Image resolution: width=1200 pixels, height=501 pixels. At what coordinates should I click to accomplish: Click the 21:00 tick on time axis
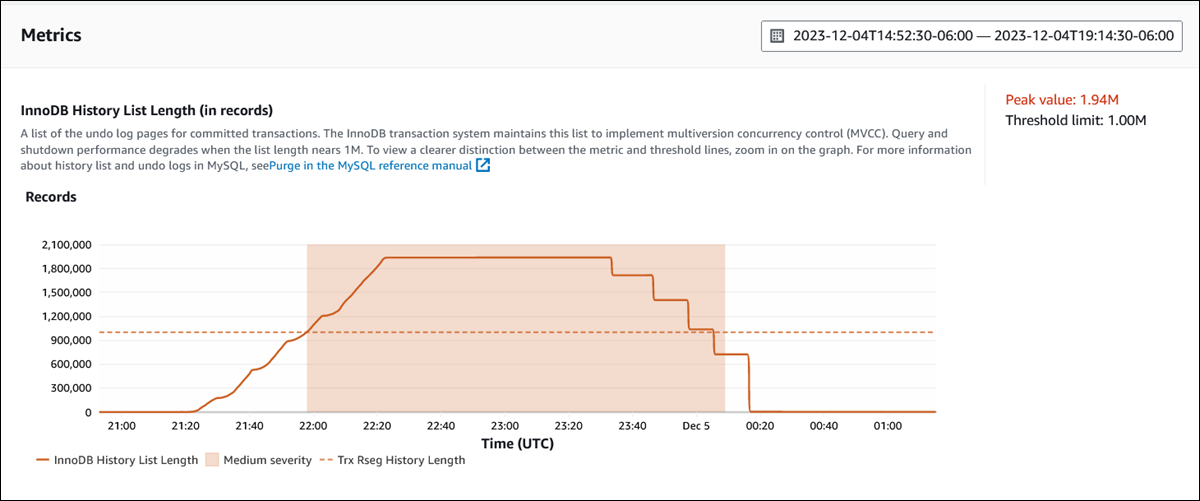pyautogui.click(x=121, y=426)
